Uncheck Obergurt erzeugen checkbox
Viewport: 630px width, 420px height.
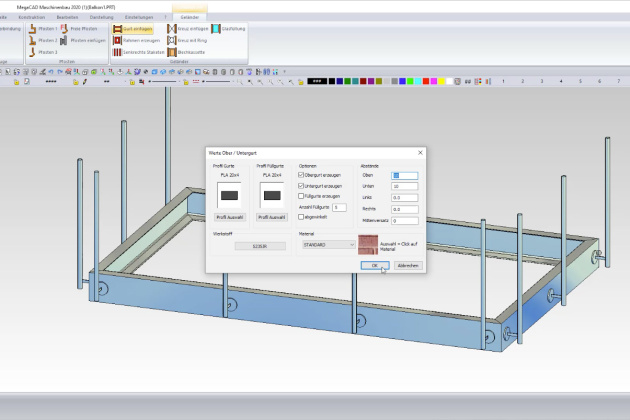(x=302, y=175)
